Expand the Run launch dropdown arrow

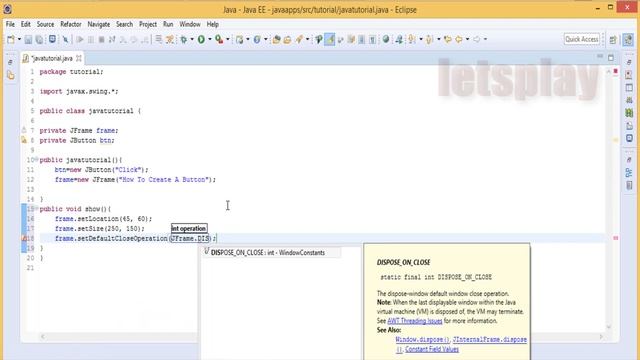click(210, 40)
